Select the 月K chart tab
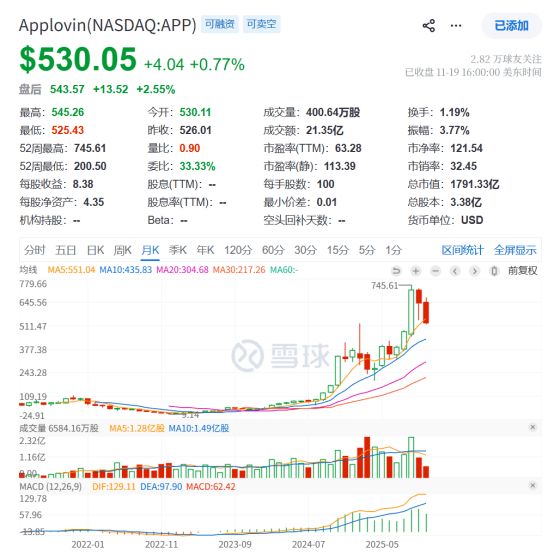The height and width of the screenshot is (553, 554). [x=150, y=250]
